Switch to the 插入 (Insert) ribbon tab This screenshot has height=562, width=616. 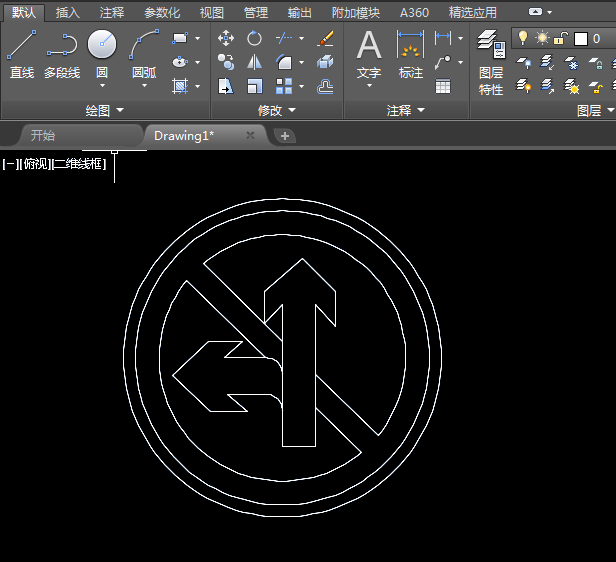click(x=68, y=13)
